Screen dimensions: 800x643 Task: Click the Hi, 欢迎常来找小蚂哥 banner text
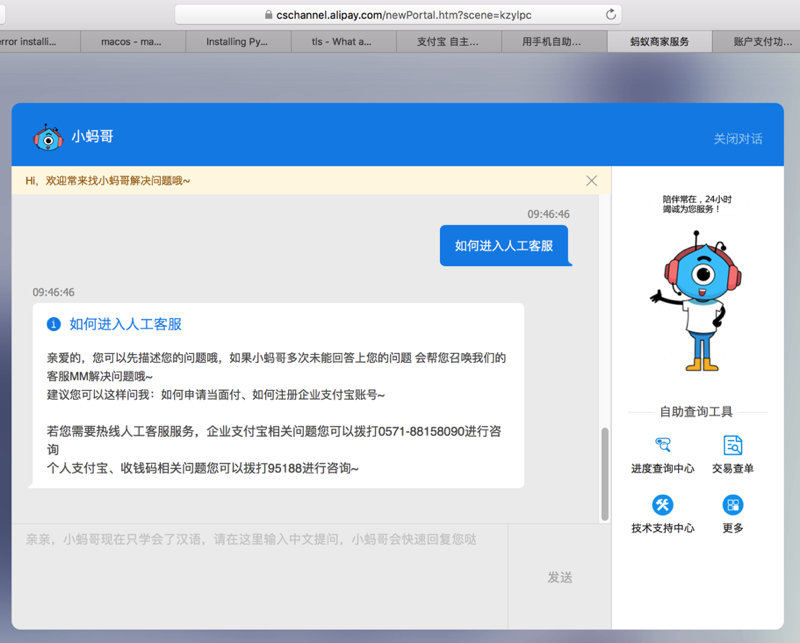108,181
